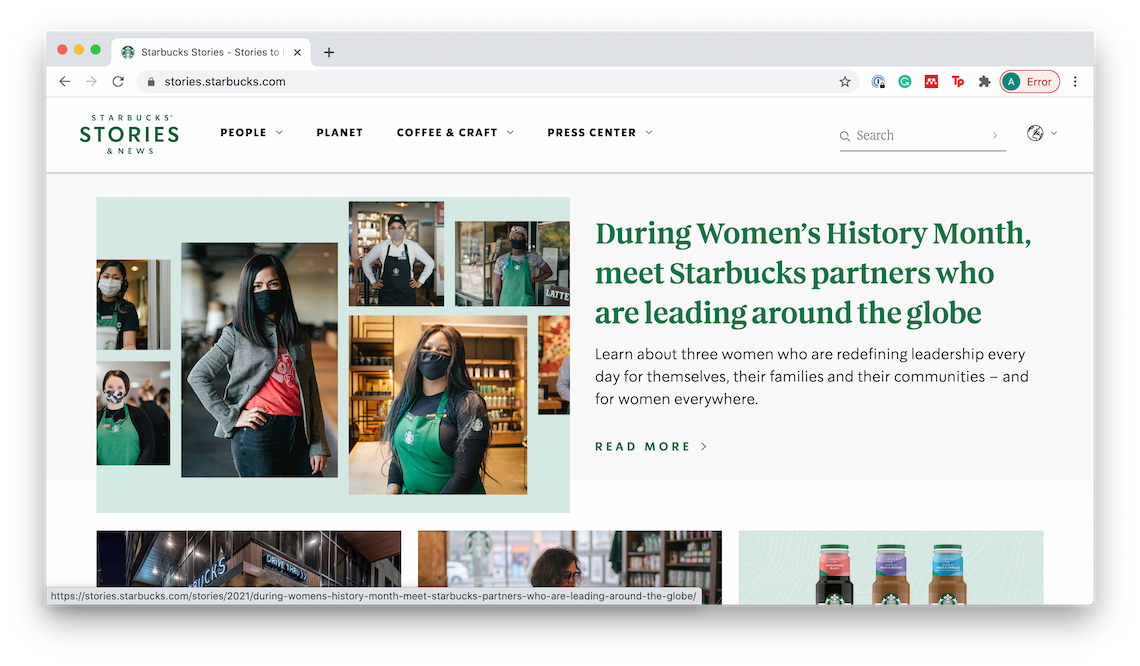Click the Tp extension icon
Viewport: 1140px width, 666px height.
pyautogui.click(x=958, y=81)
